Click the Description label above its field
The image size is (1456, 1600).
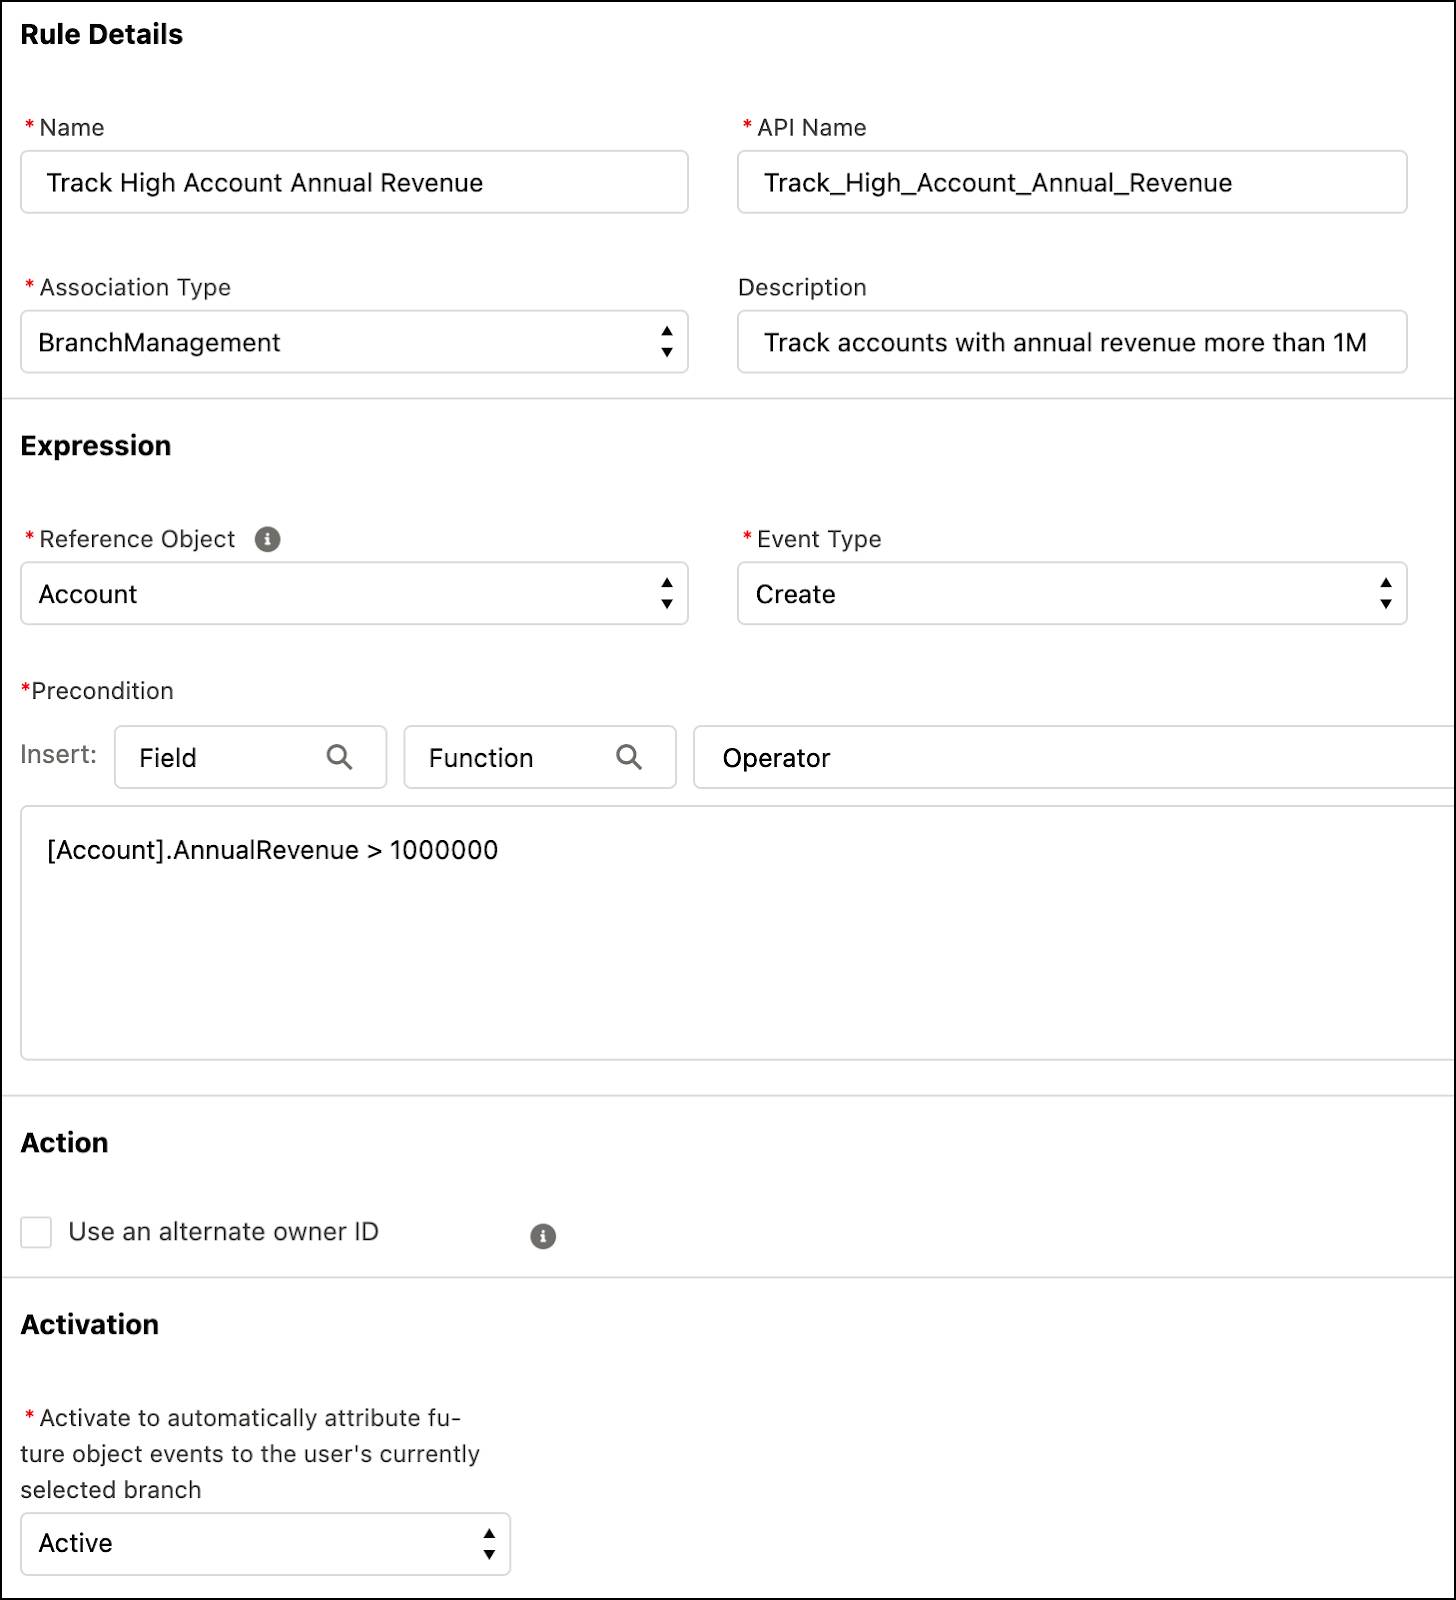point(802,288)
